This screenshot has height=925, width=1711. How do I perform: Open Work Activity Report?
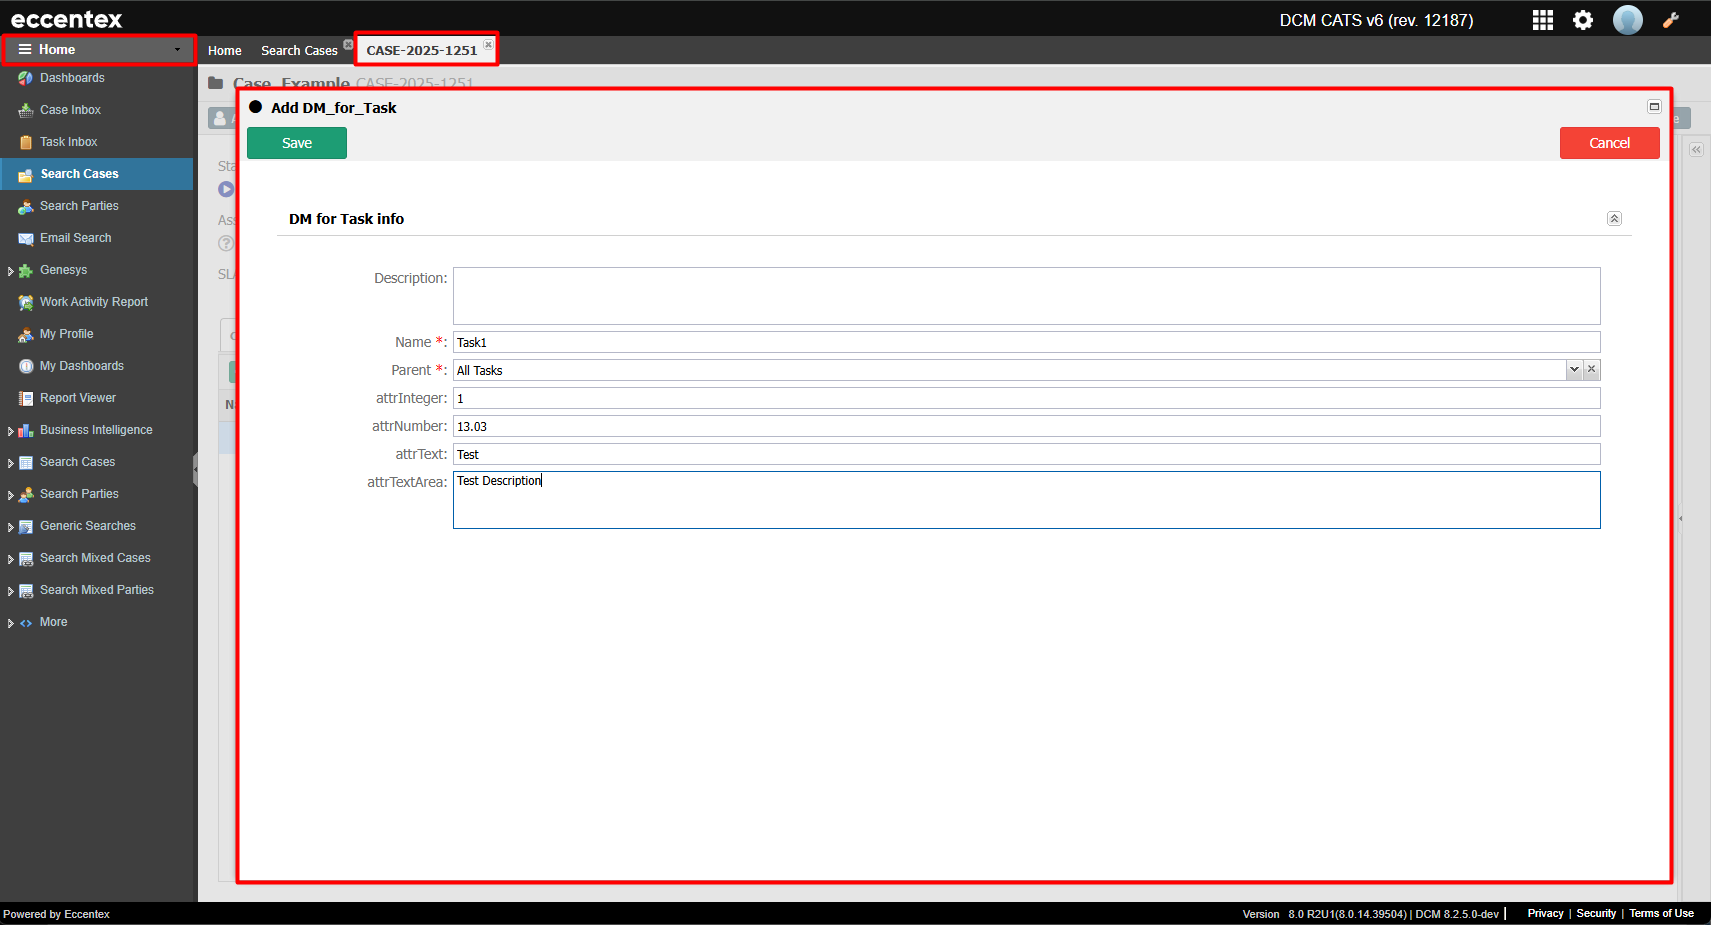[96, 302]
